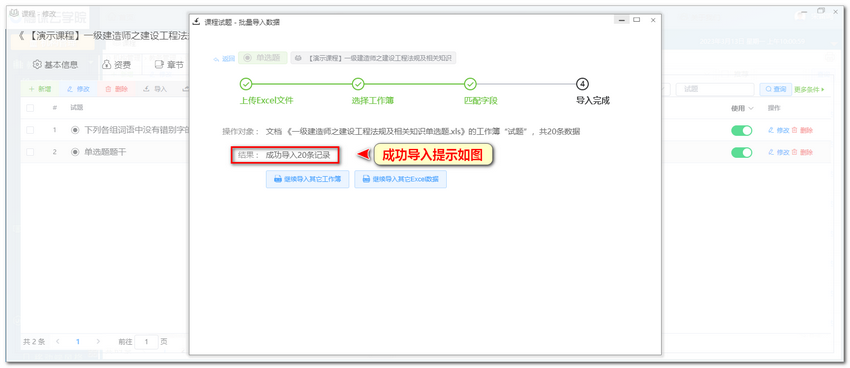
Task: Click the 继续导入其它工作簿 button
Action: coord(307,179)
